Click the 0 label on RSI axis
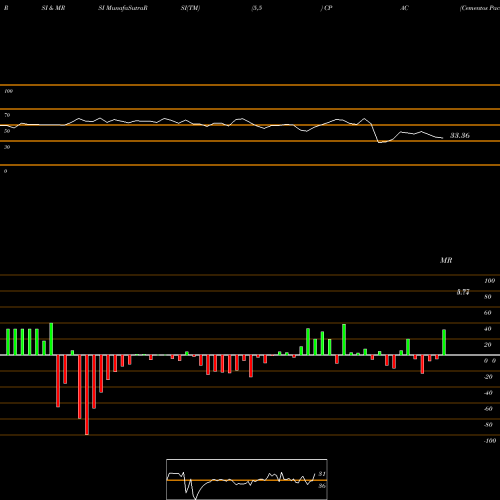 pos(6,171)
